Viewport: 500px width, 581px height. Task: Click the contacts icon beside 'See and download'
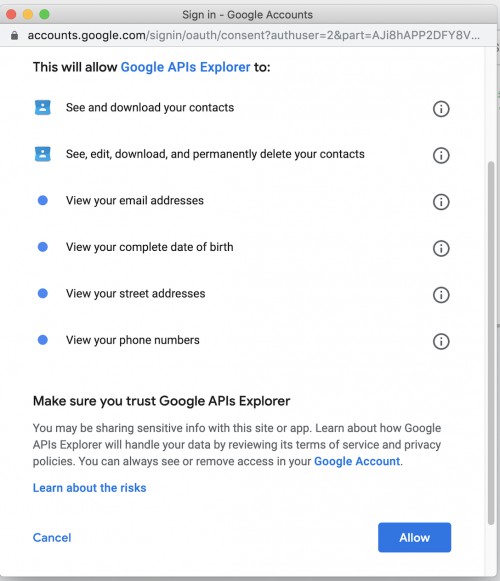pos(43,107)
